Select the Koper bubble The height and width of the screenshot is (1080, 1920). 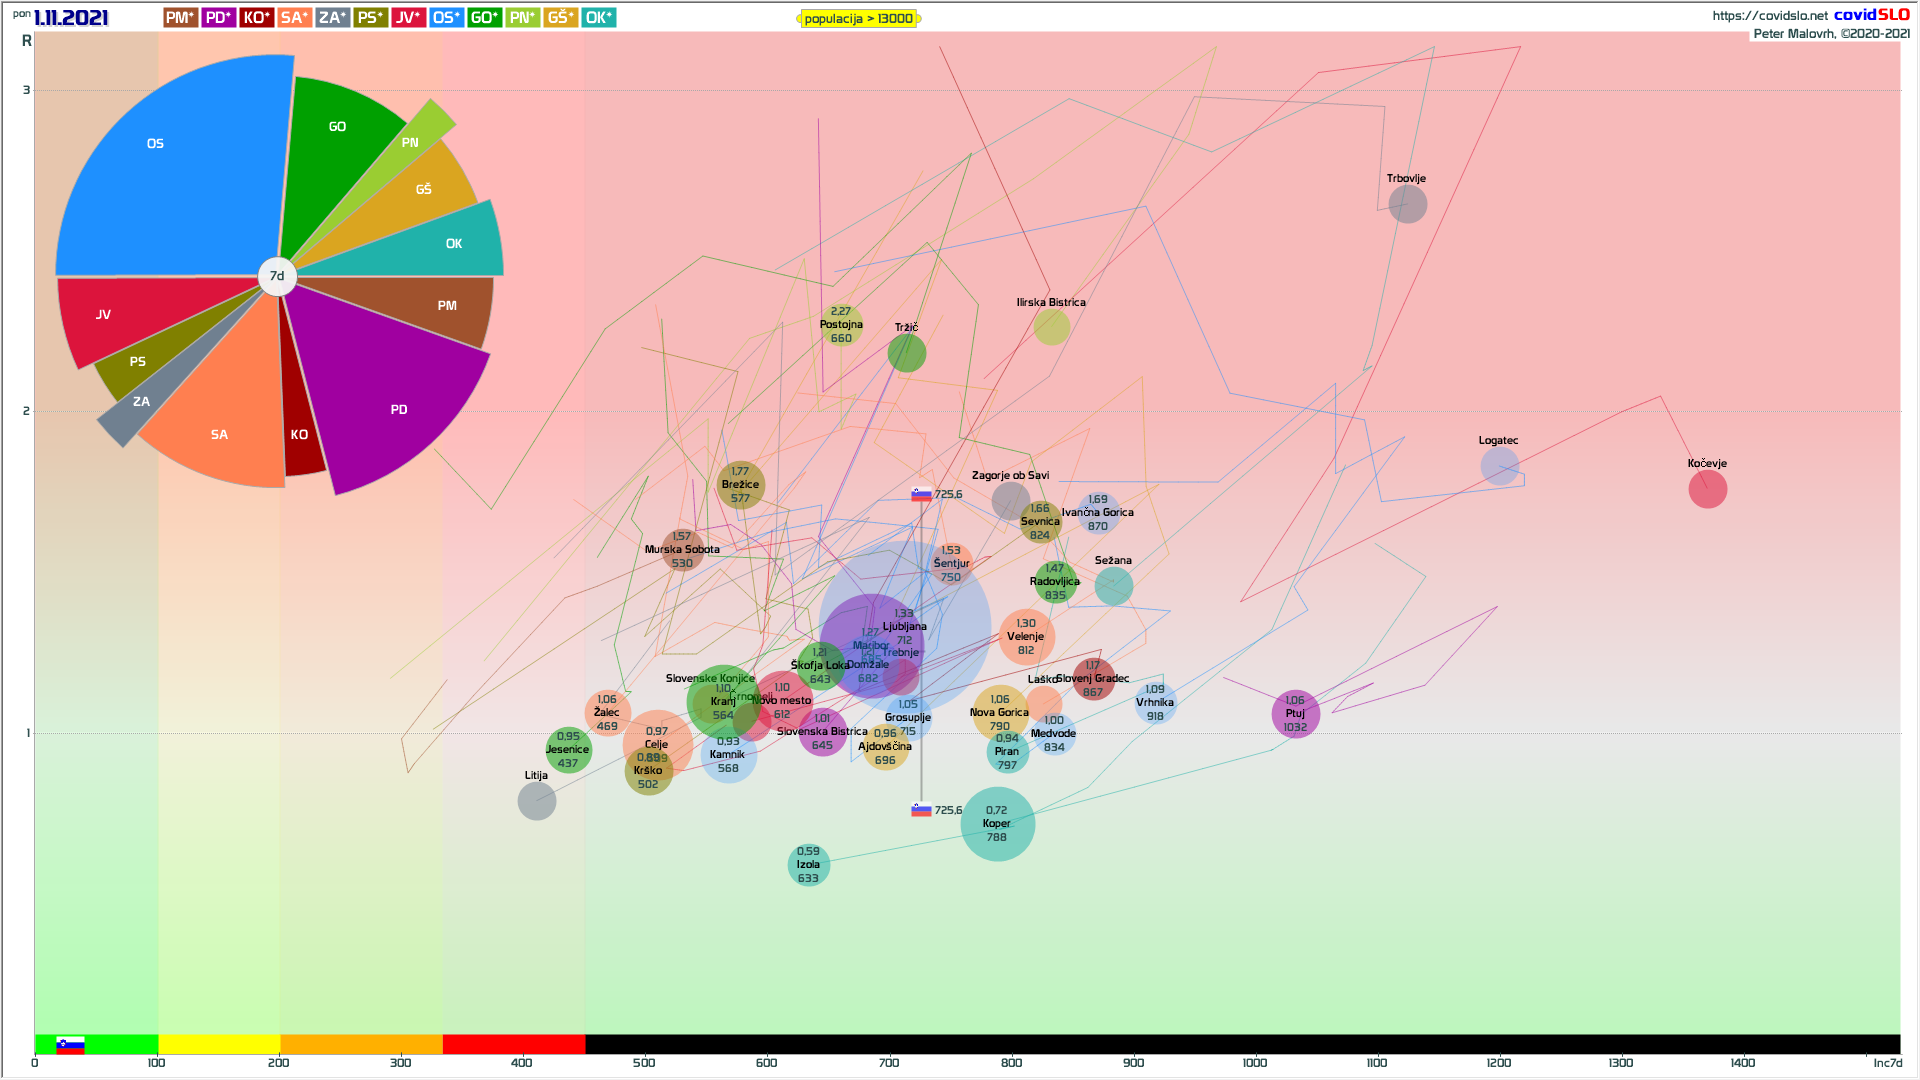coord(997,824)
